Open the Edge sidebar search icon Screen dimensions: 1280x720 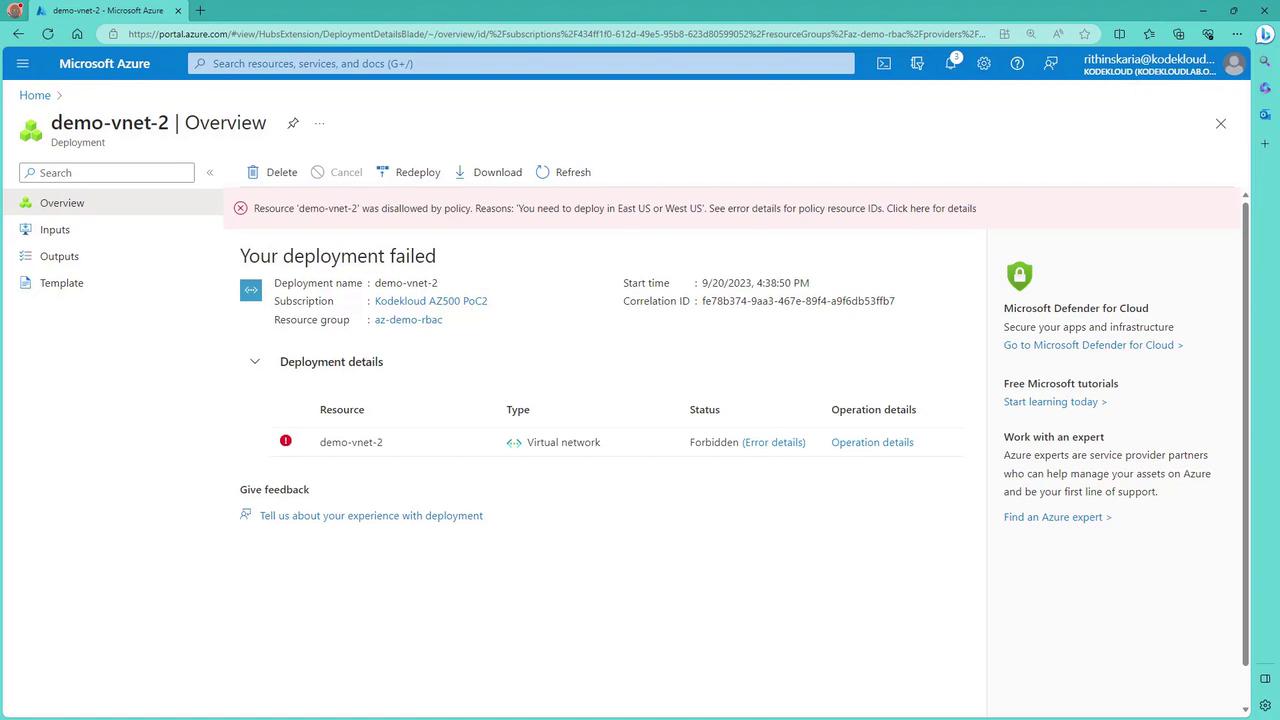point(1265,62)
